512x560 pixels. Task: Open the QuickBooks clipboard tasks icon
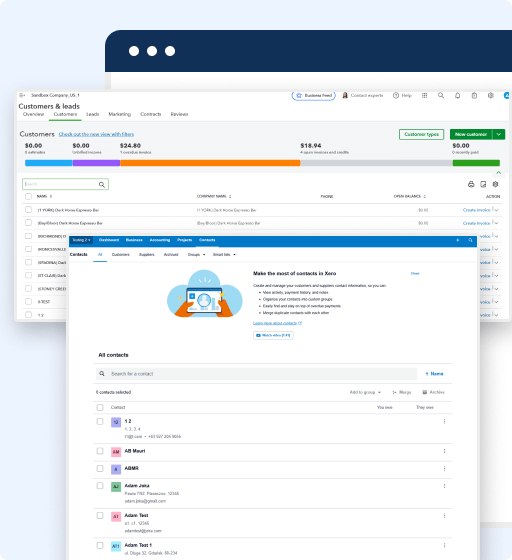tap(474, 95)
